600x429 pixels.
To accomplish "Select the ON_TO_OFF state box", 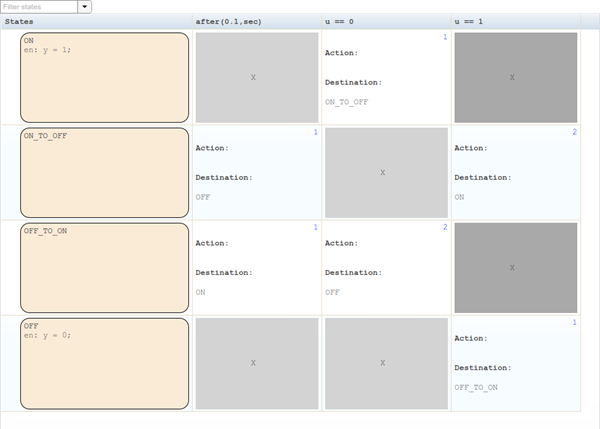I will (x=104, y=173).
